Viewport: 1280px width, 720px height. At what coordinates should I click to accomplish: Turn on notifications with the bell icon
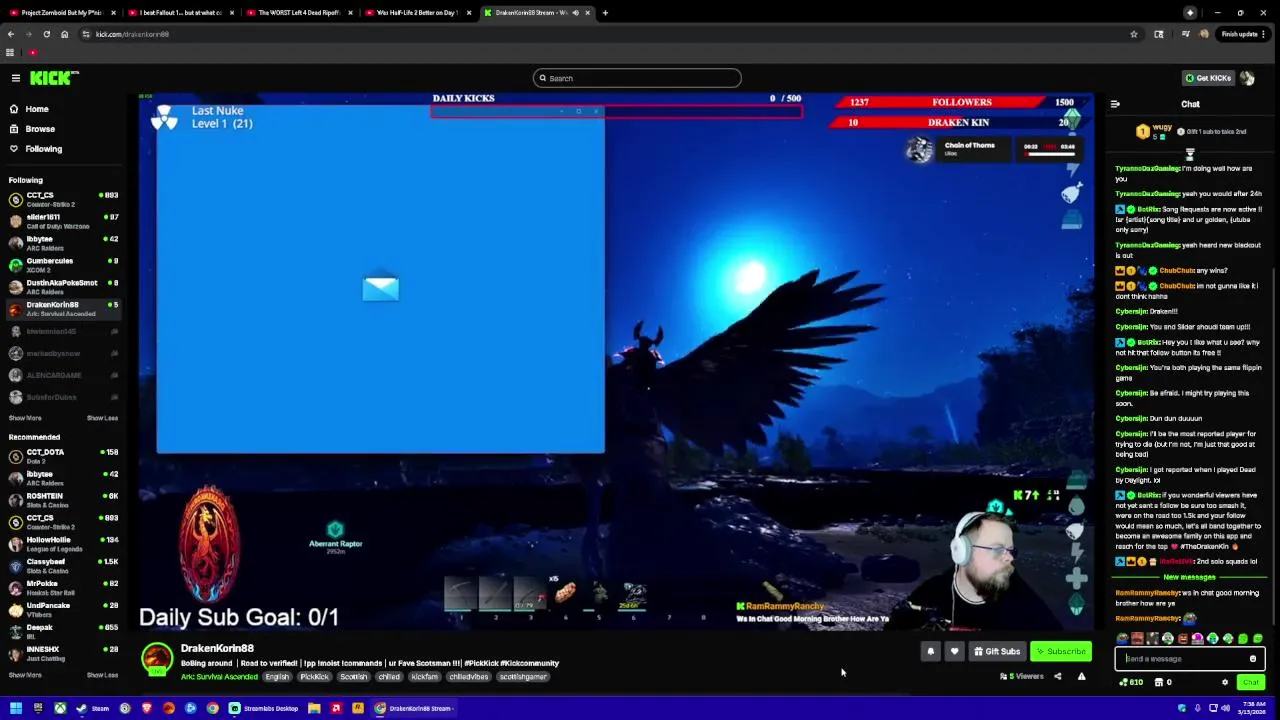[x=930, y=652]
